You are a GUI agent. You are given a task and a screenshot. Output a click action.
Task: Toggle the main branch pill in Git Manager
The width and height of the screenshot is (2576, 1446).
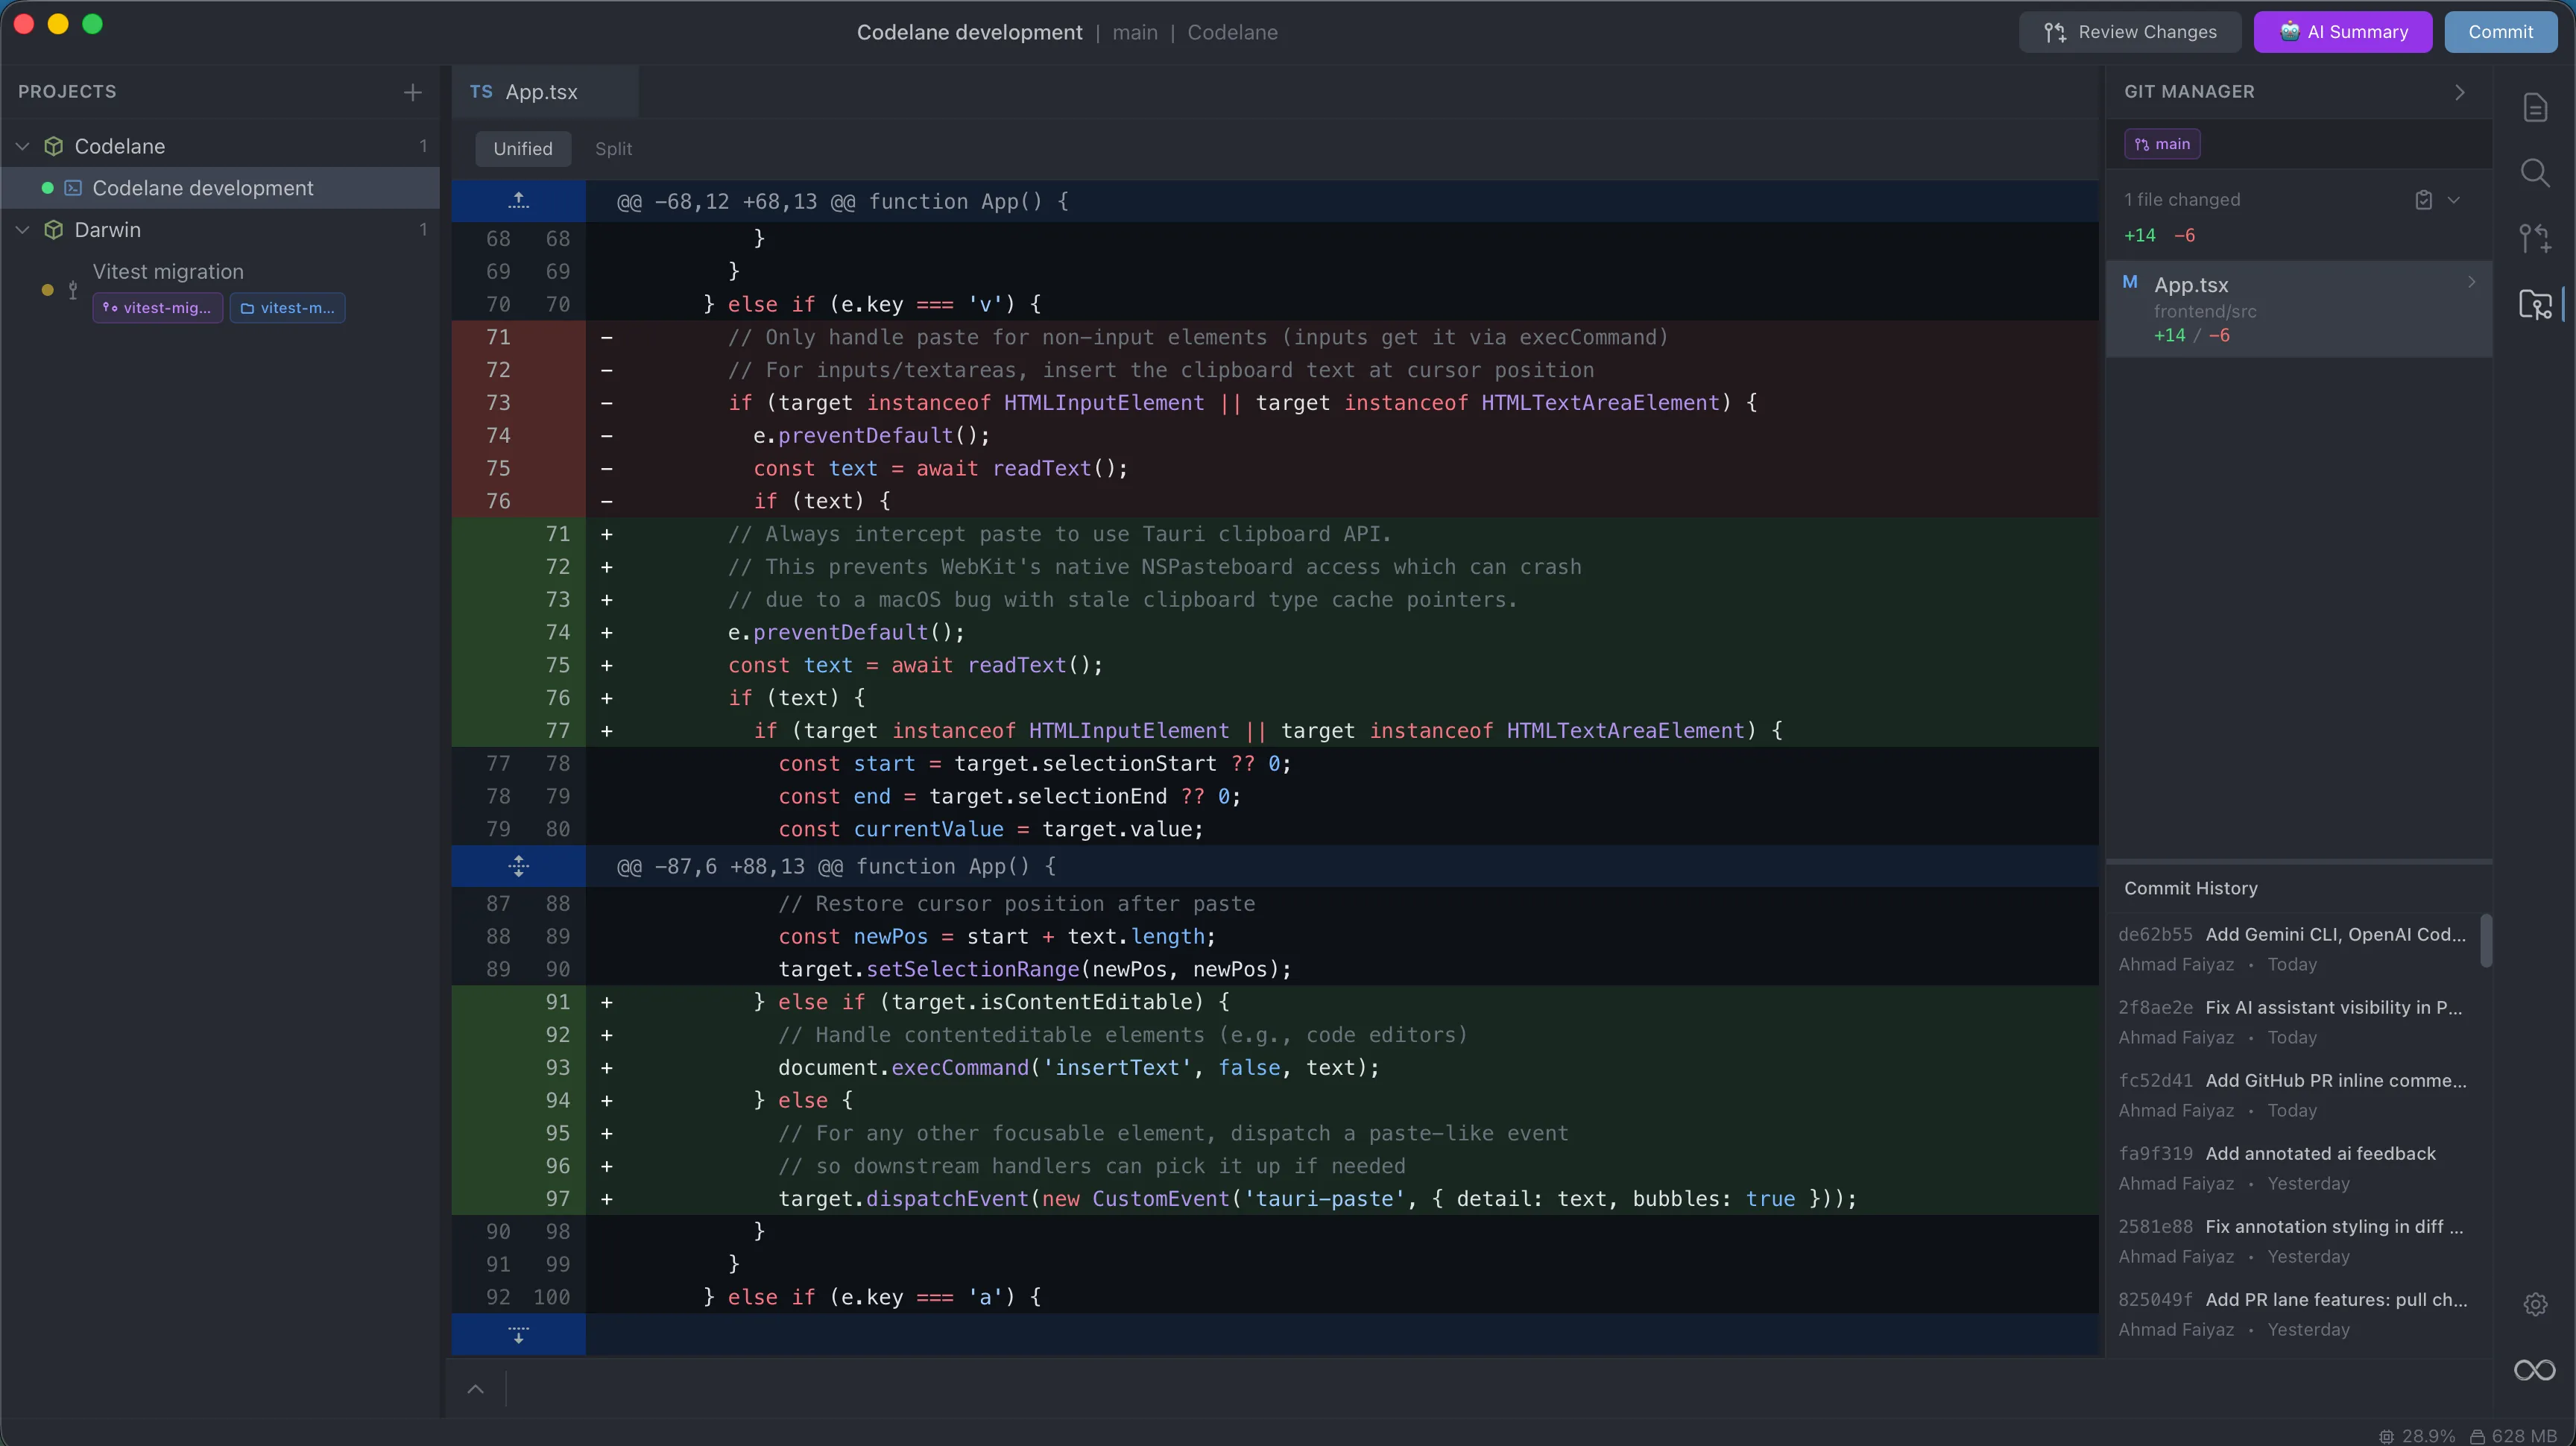coord(2162,143)
